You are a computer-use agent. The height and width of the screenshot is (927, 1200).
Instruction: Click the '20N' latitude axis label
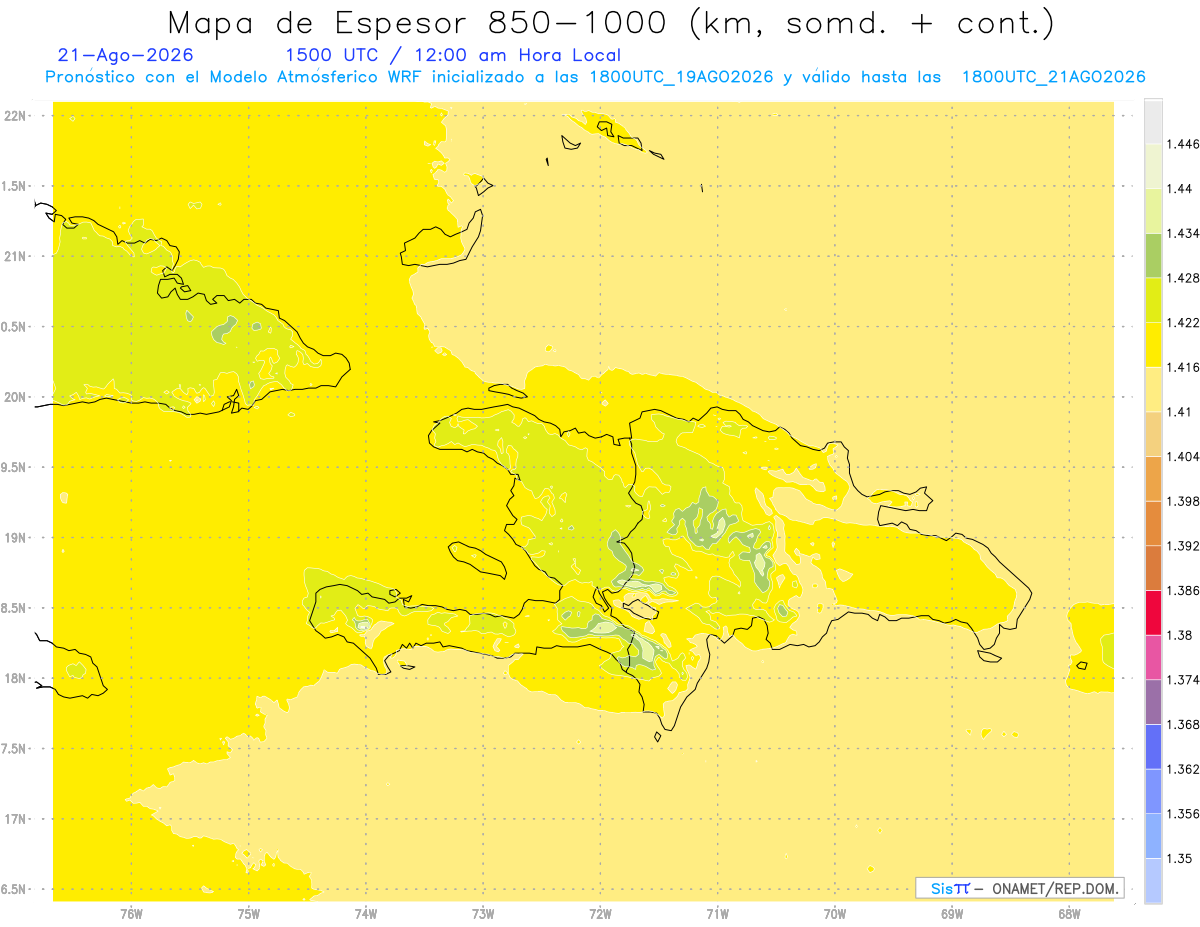point(17,397)
